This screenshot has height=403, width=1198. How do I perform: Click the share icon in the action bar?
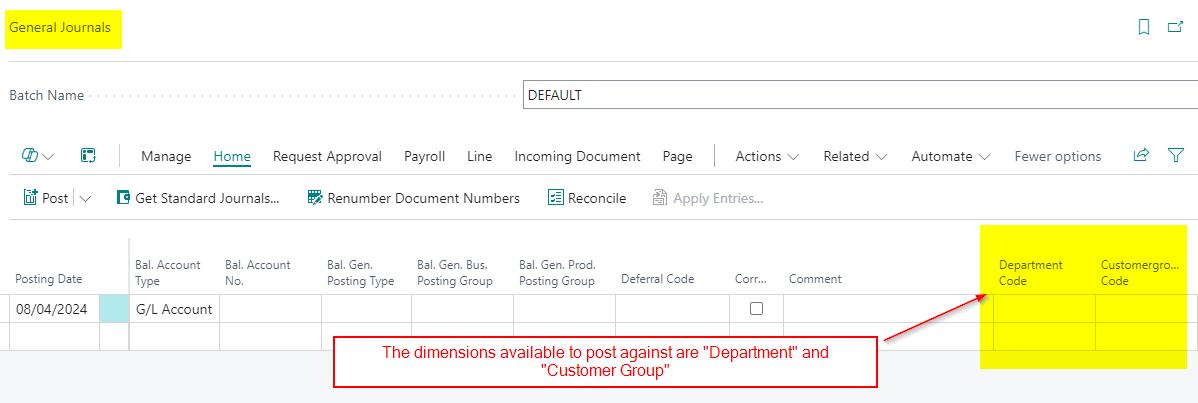(1141, 156)
